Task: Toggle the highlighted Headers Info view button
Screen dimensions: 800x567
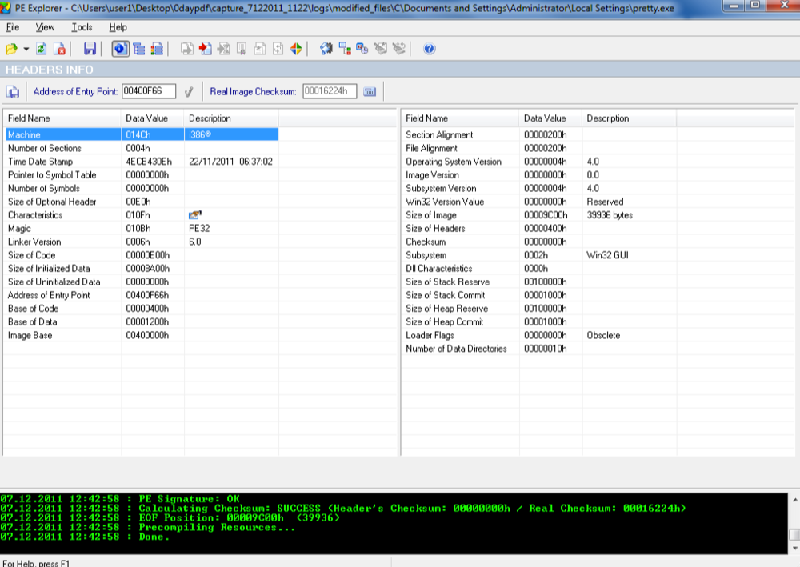Action: coord(120,48)
